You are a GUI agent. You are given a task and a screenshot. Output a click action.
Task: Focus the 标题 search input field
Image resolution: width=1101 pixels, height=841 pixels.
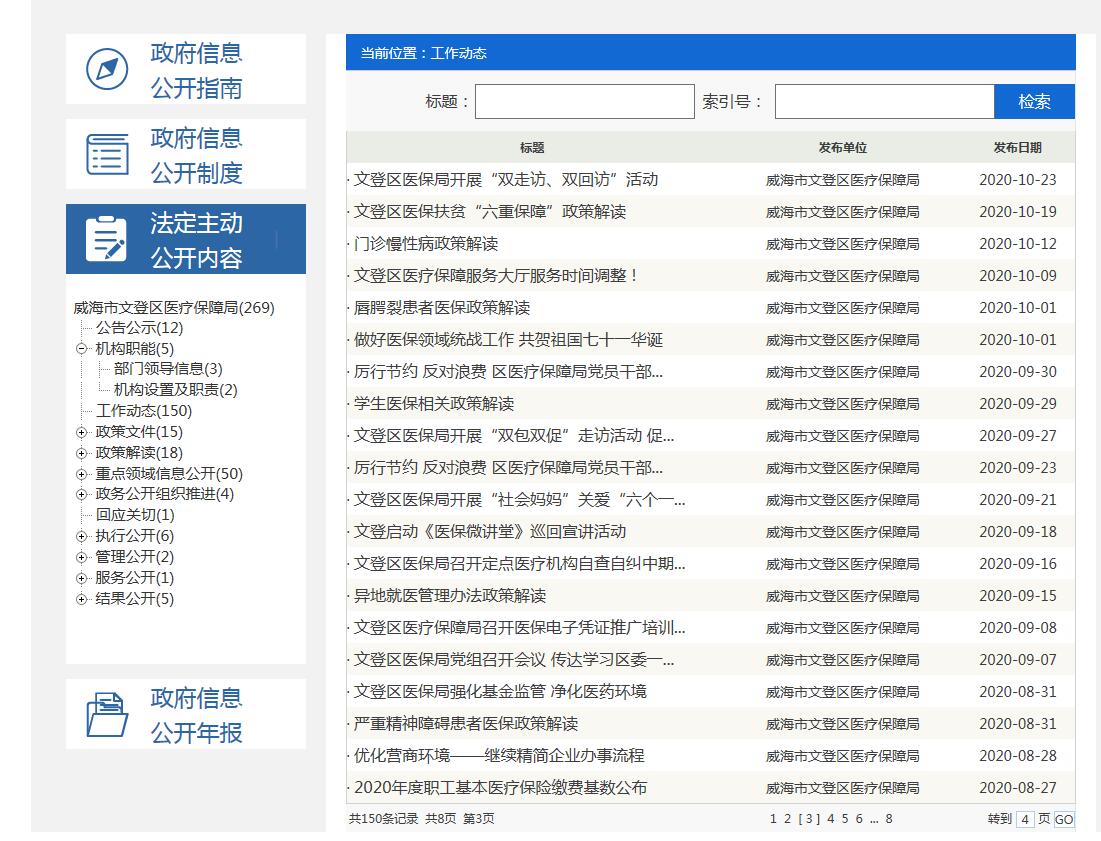click(584, 102)
